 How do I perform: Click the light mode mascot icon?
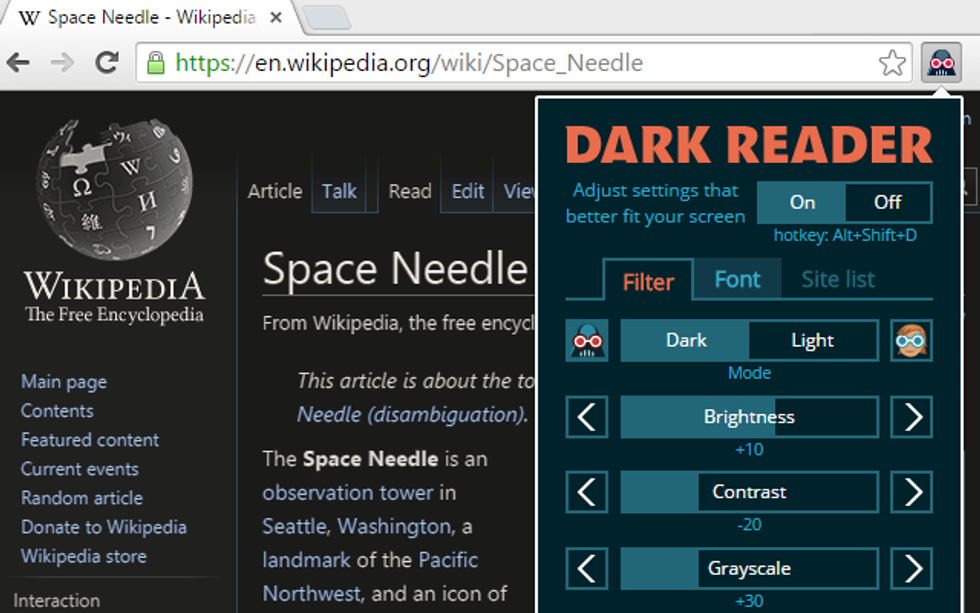click(911, 341)
